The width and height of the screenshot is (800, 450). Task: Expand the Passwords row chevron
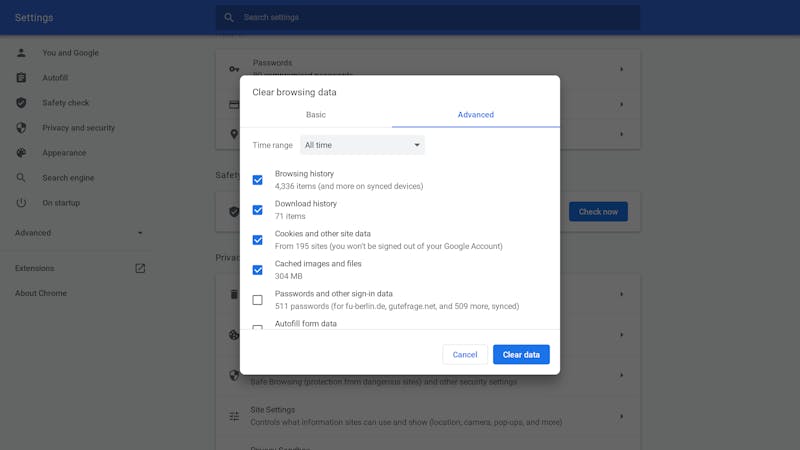pos(621,69)
